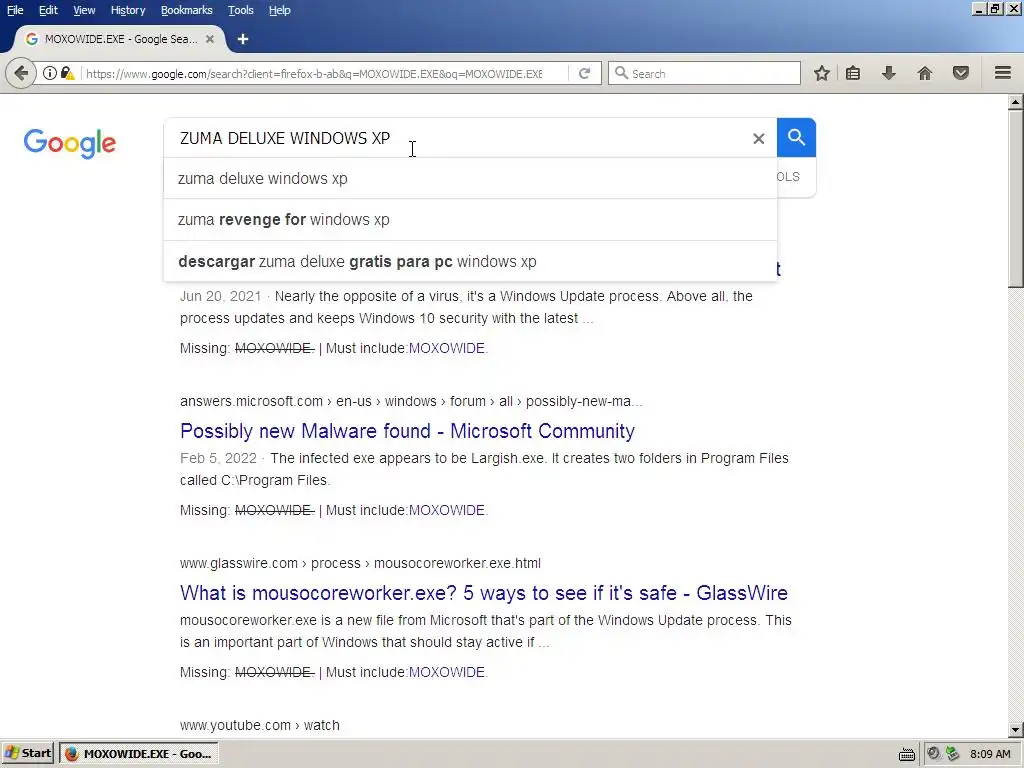The image size is (1024, 768).
Task: Click the 'Feb 5, 2022' snippet date
Action: coord(218,458)
